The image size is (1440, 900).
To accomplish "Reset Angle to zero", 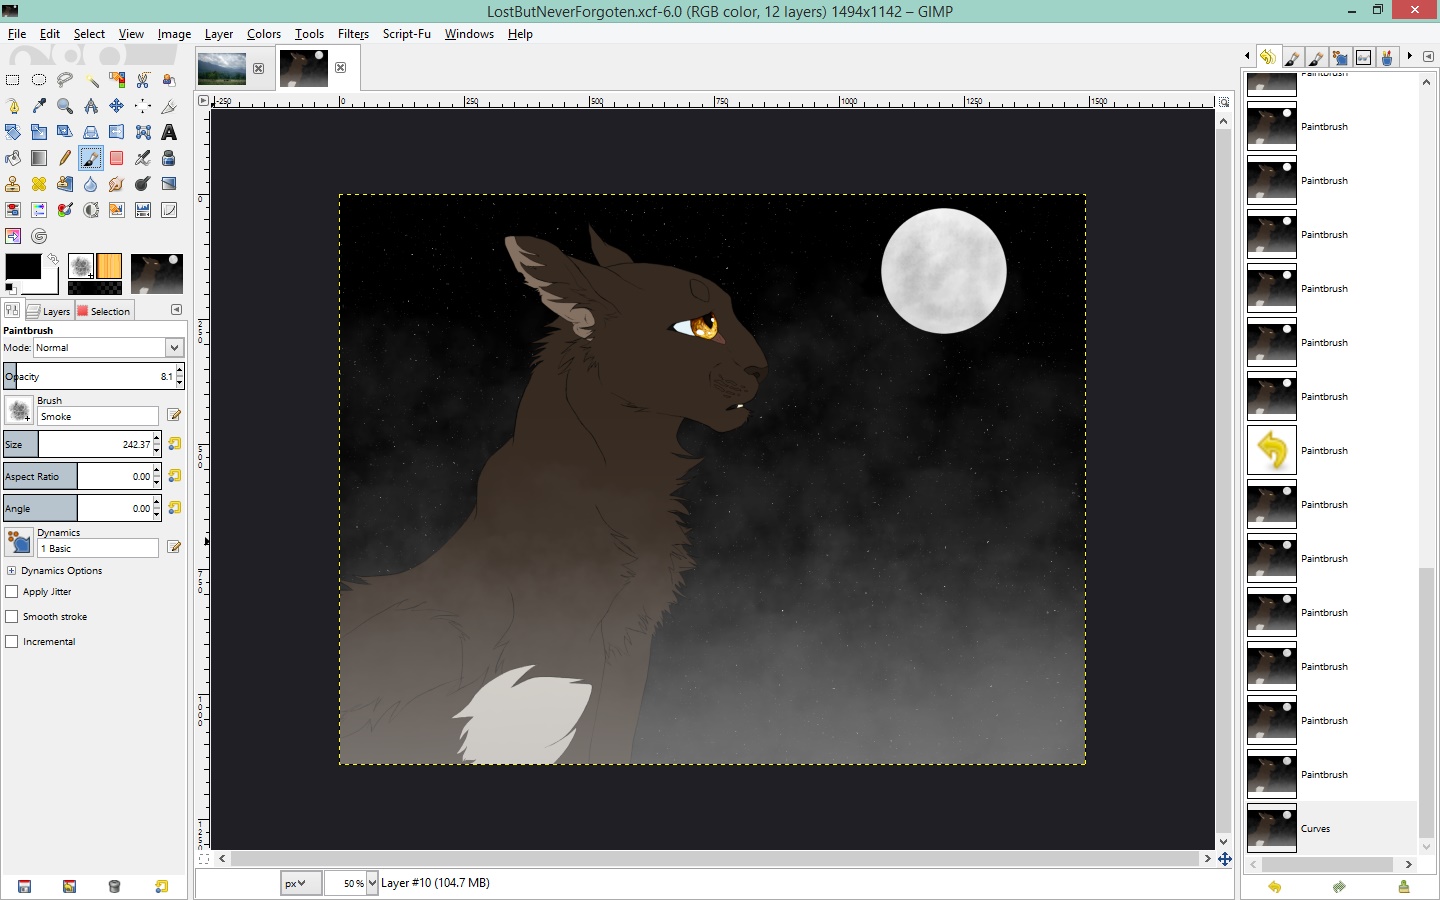I will (175, 508).
